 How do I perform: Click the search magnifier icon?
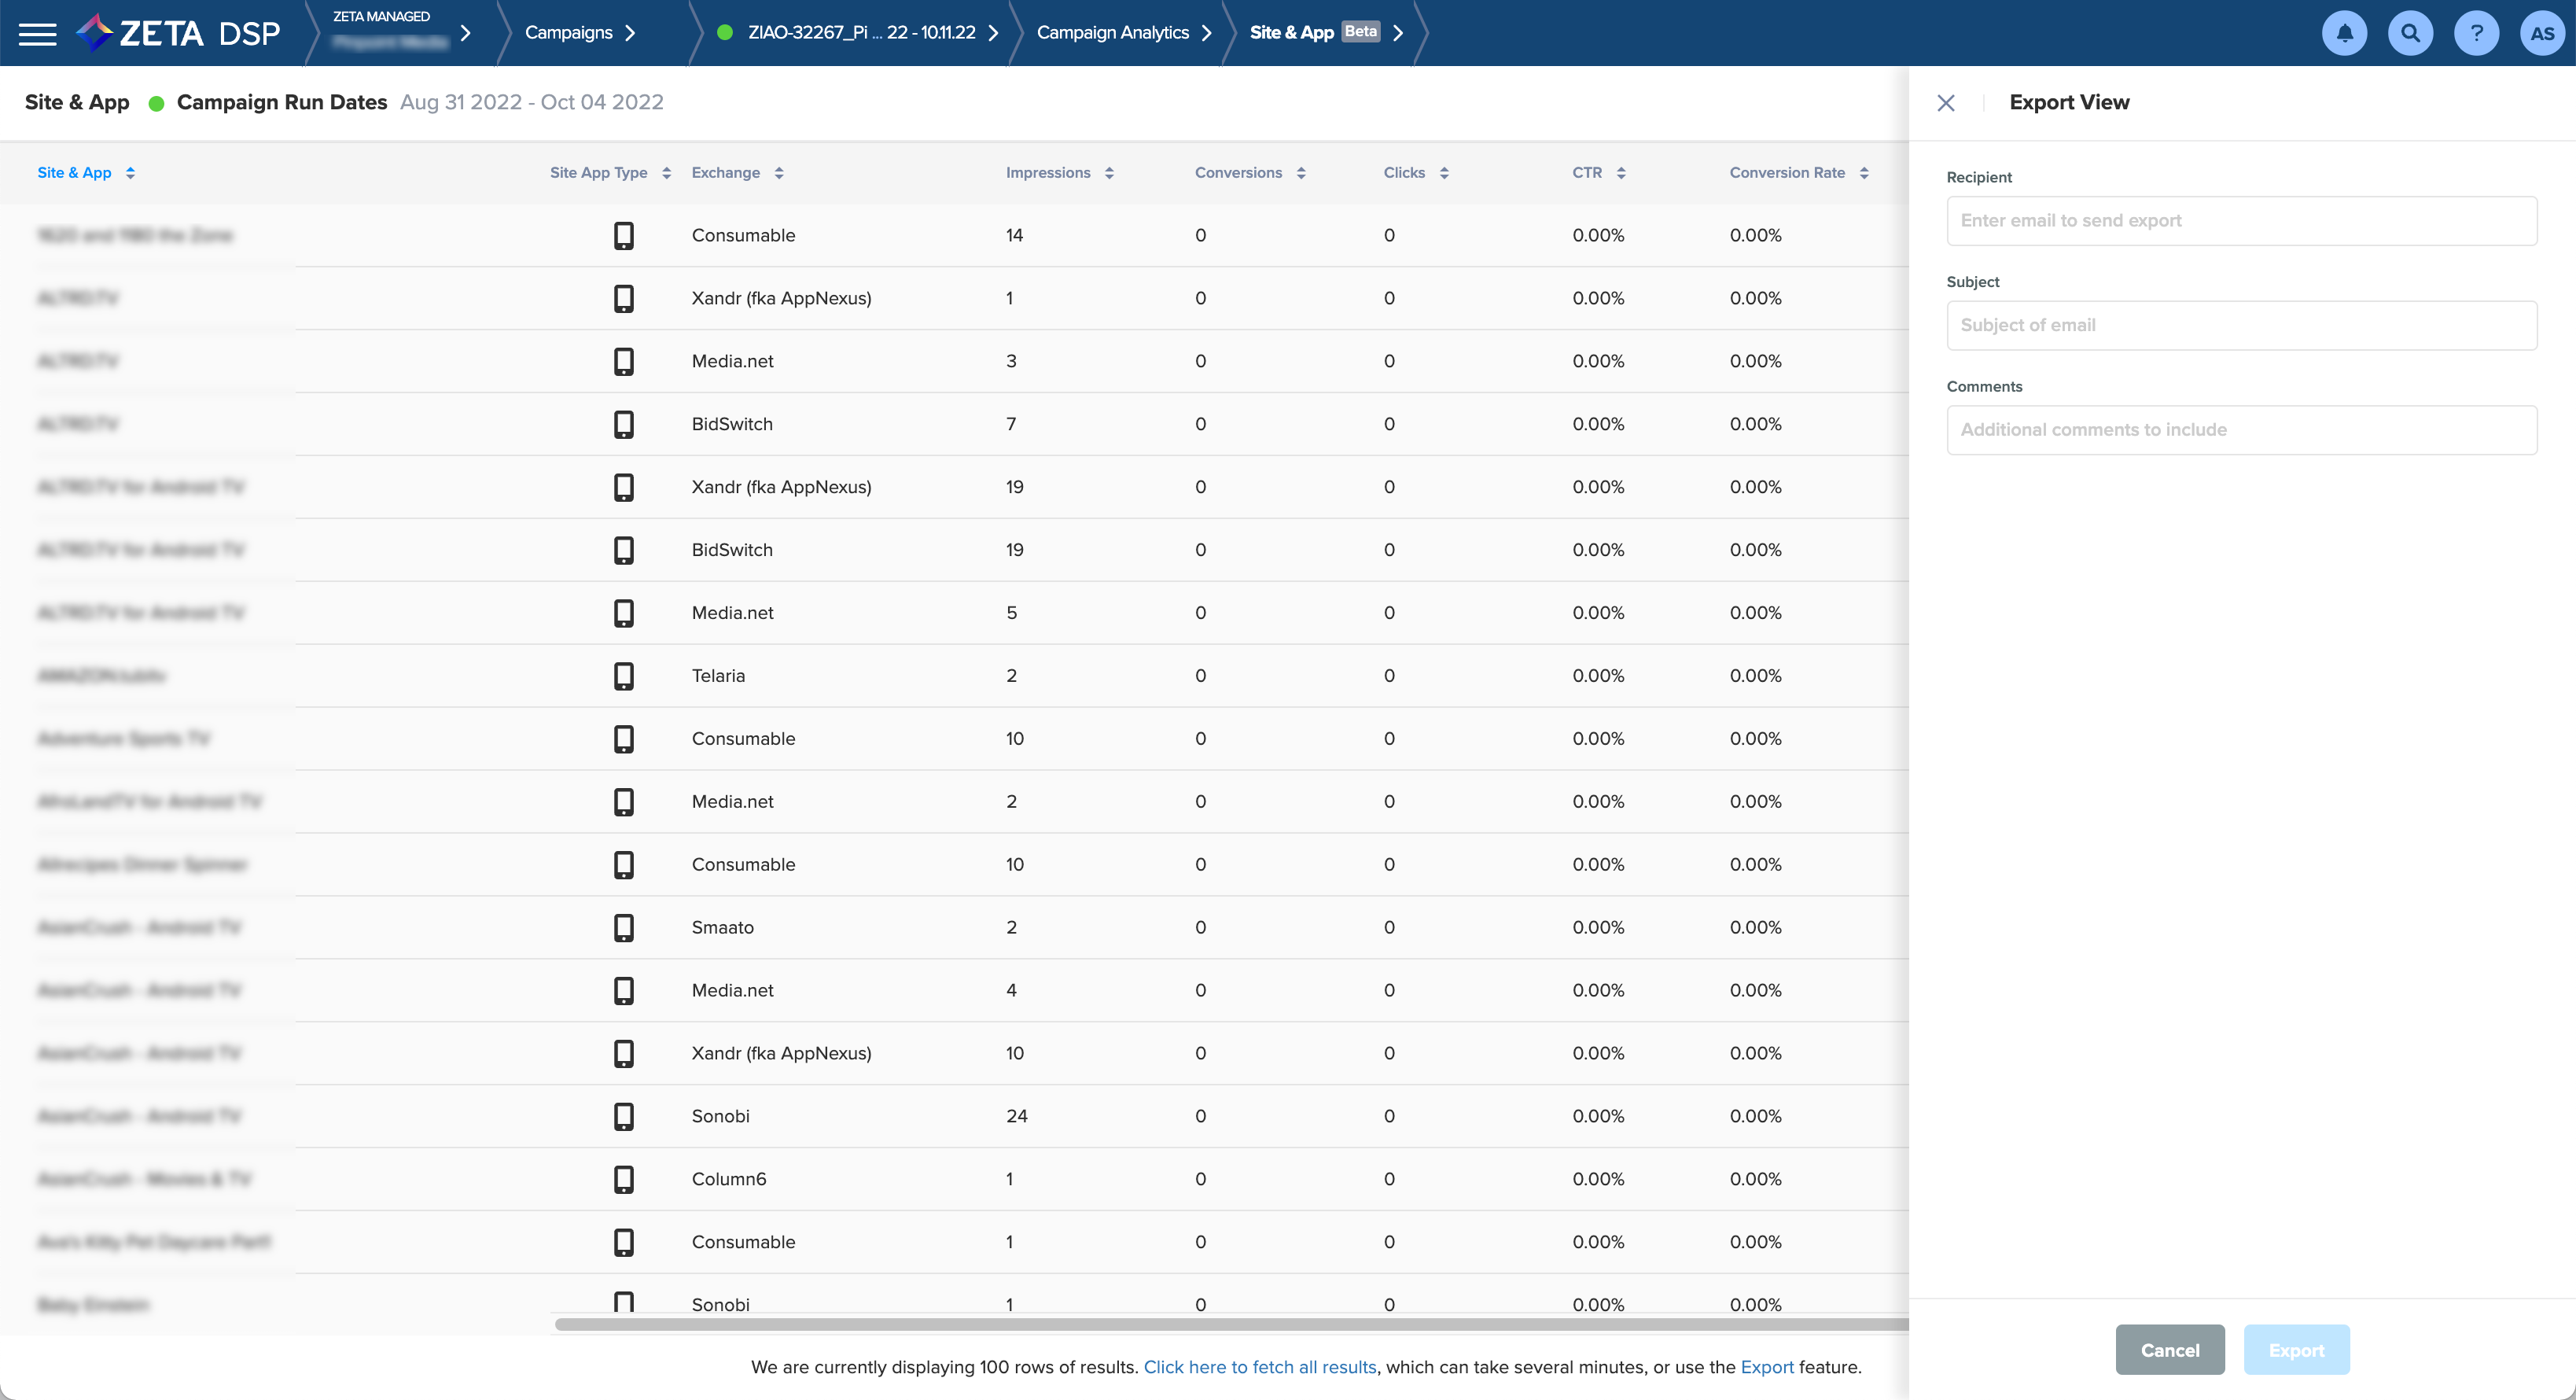click(x=2410, y=33)
